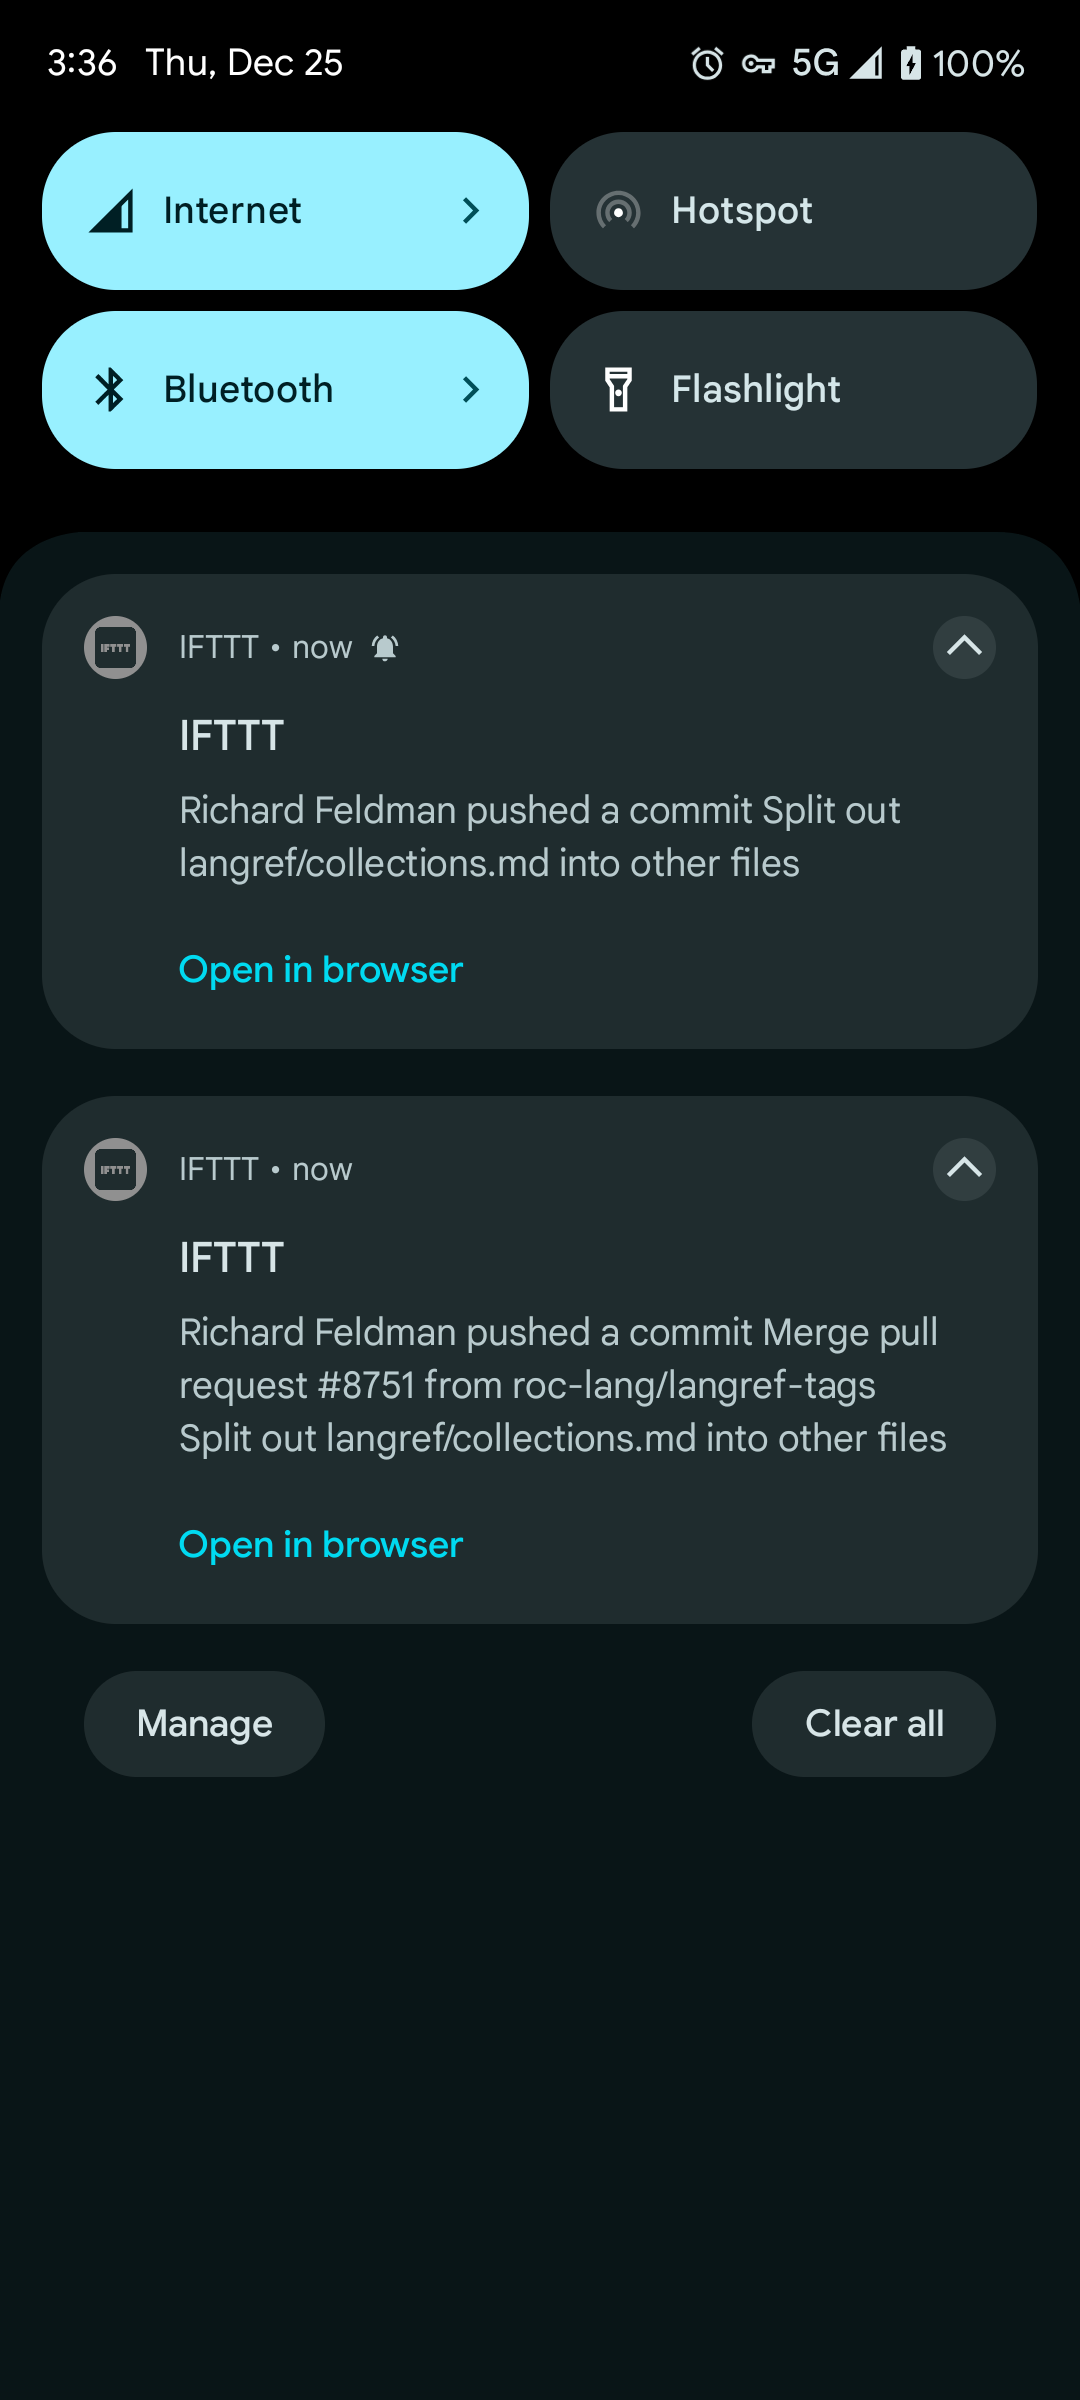Collapse the first IFTTT notification
The image size is (1080, 2400).
pos(964,647)
